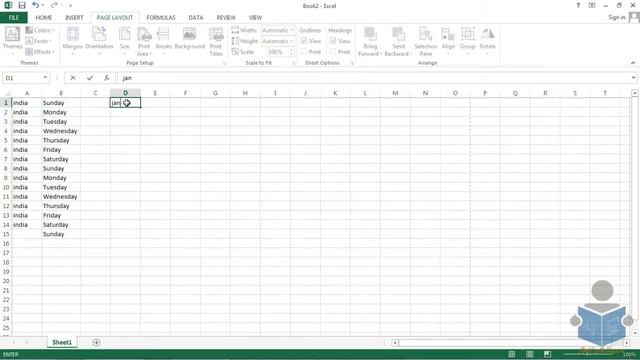Click the Group objects icon
This screenshot has height=360, width=640.
point(468,34)
